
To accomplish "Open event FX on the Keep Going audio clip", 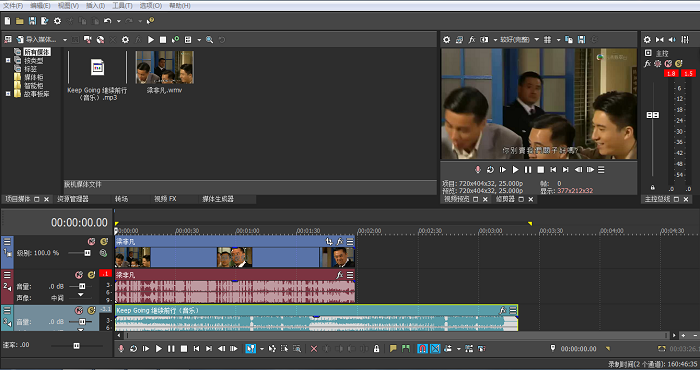I will coord(502,310).
